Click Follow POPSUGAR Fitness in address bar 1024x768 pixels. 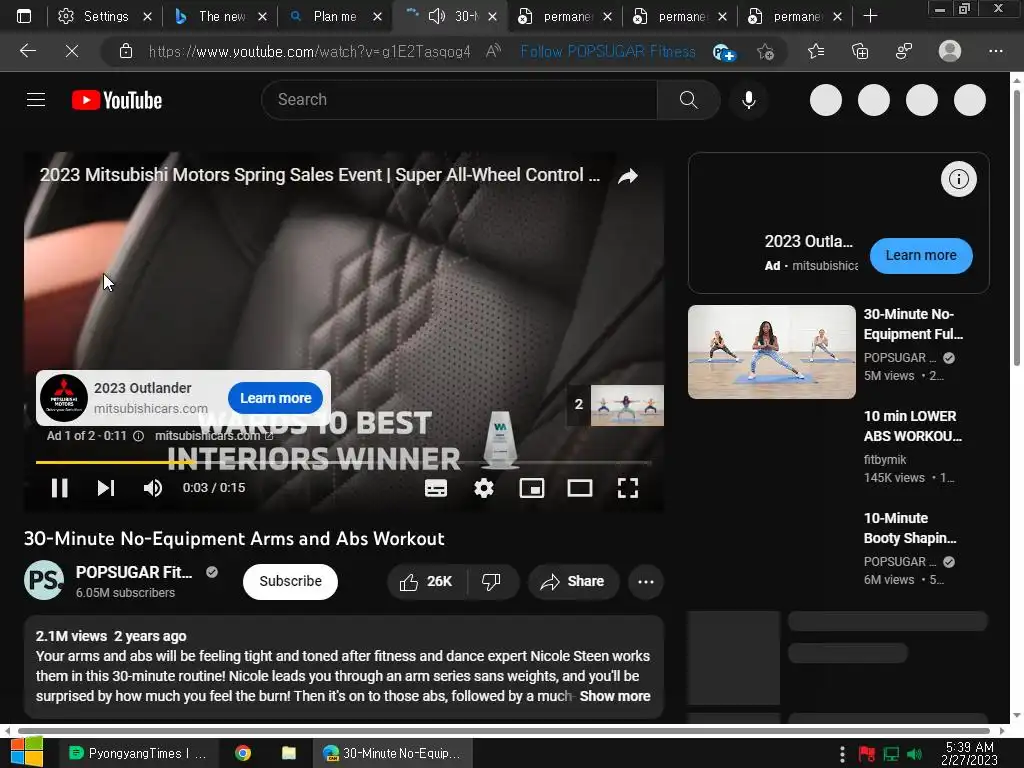coord(608,52)
